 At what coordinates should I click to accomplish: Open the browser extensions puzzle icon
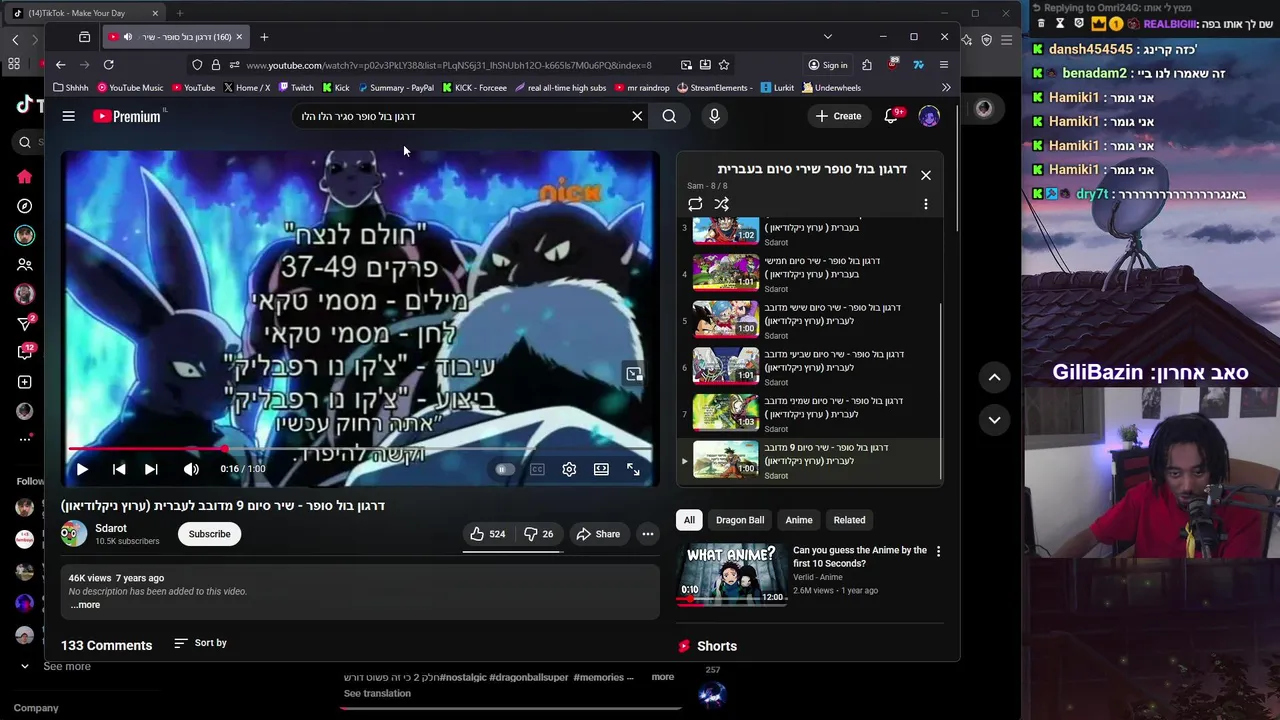tap(867, 65)
